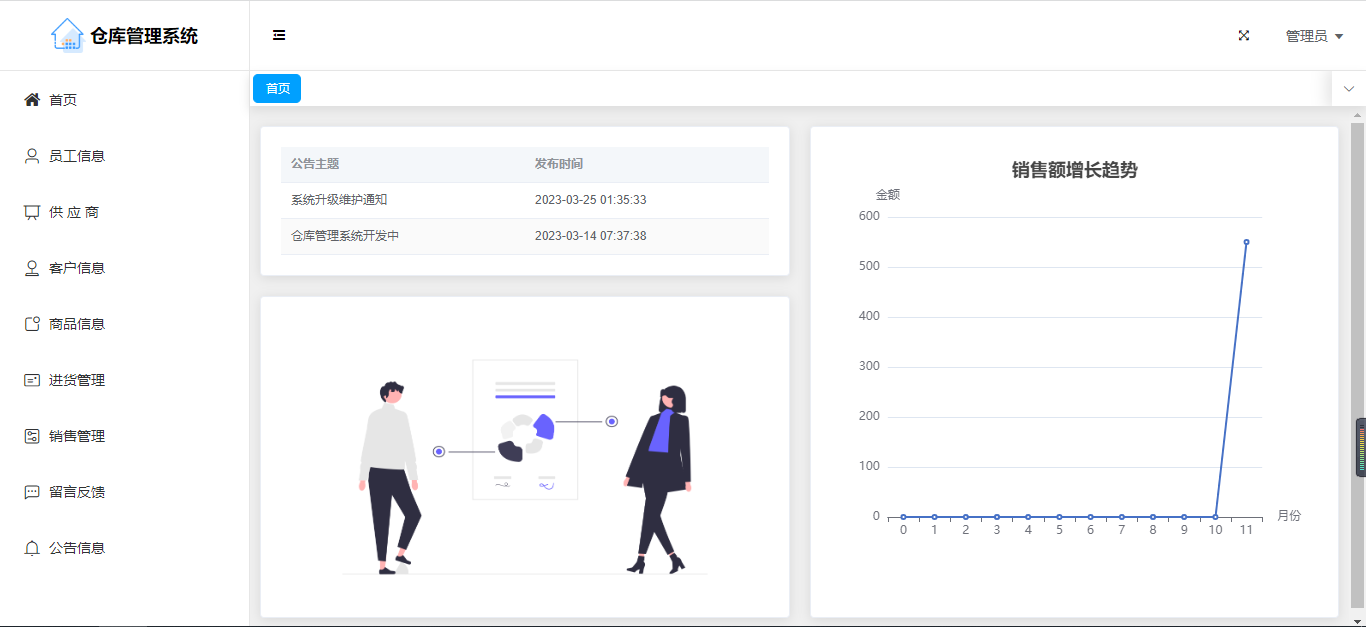Click the chart title 销售额增长趋势
Image resolution: width=1366 pixels, height=627 pixels.
pyautogui.click(x=1074, y=170)
